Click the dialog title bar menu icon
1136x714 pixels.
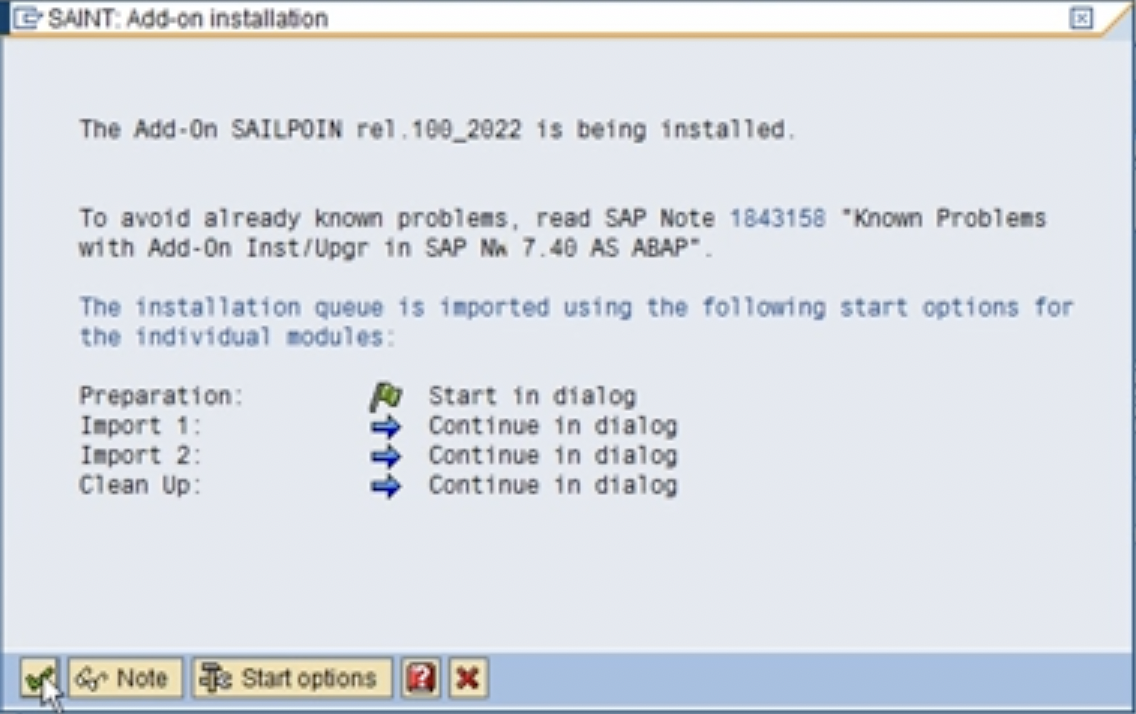coord(28,18)
